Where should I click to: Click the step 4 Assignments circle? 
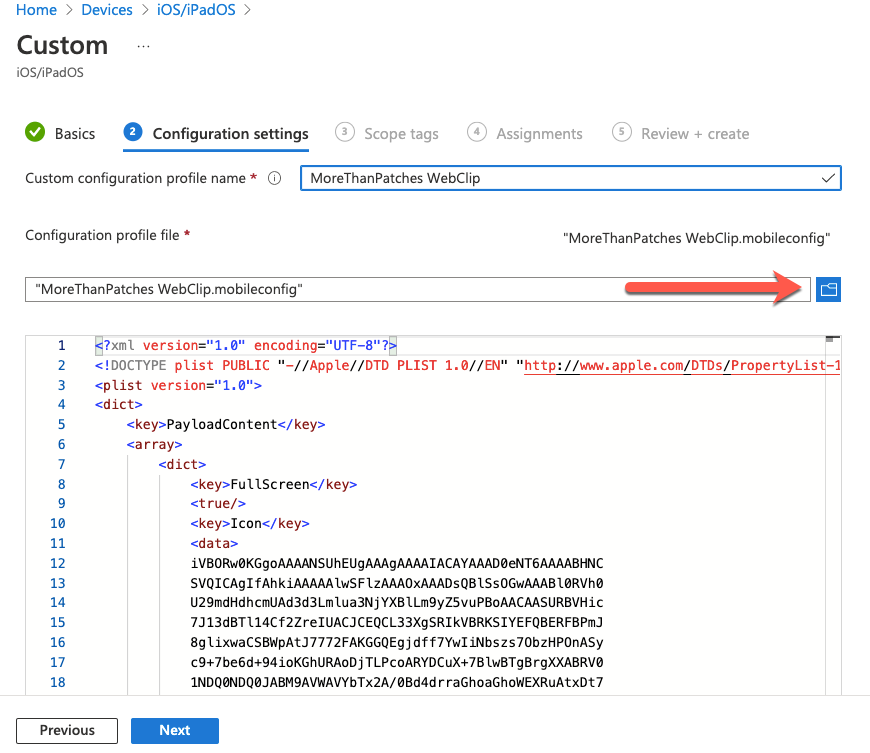pos(477,133)
